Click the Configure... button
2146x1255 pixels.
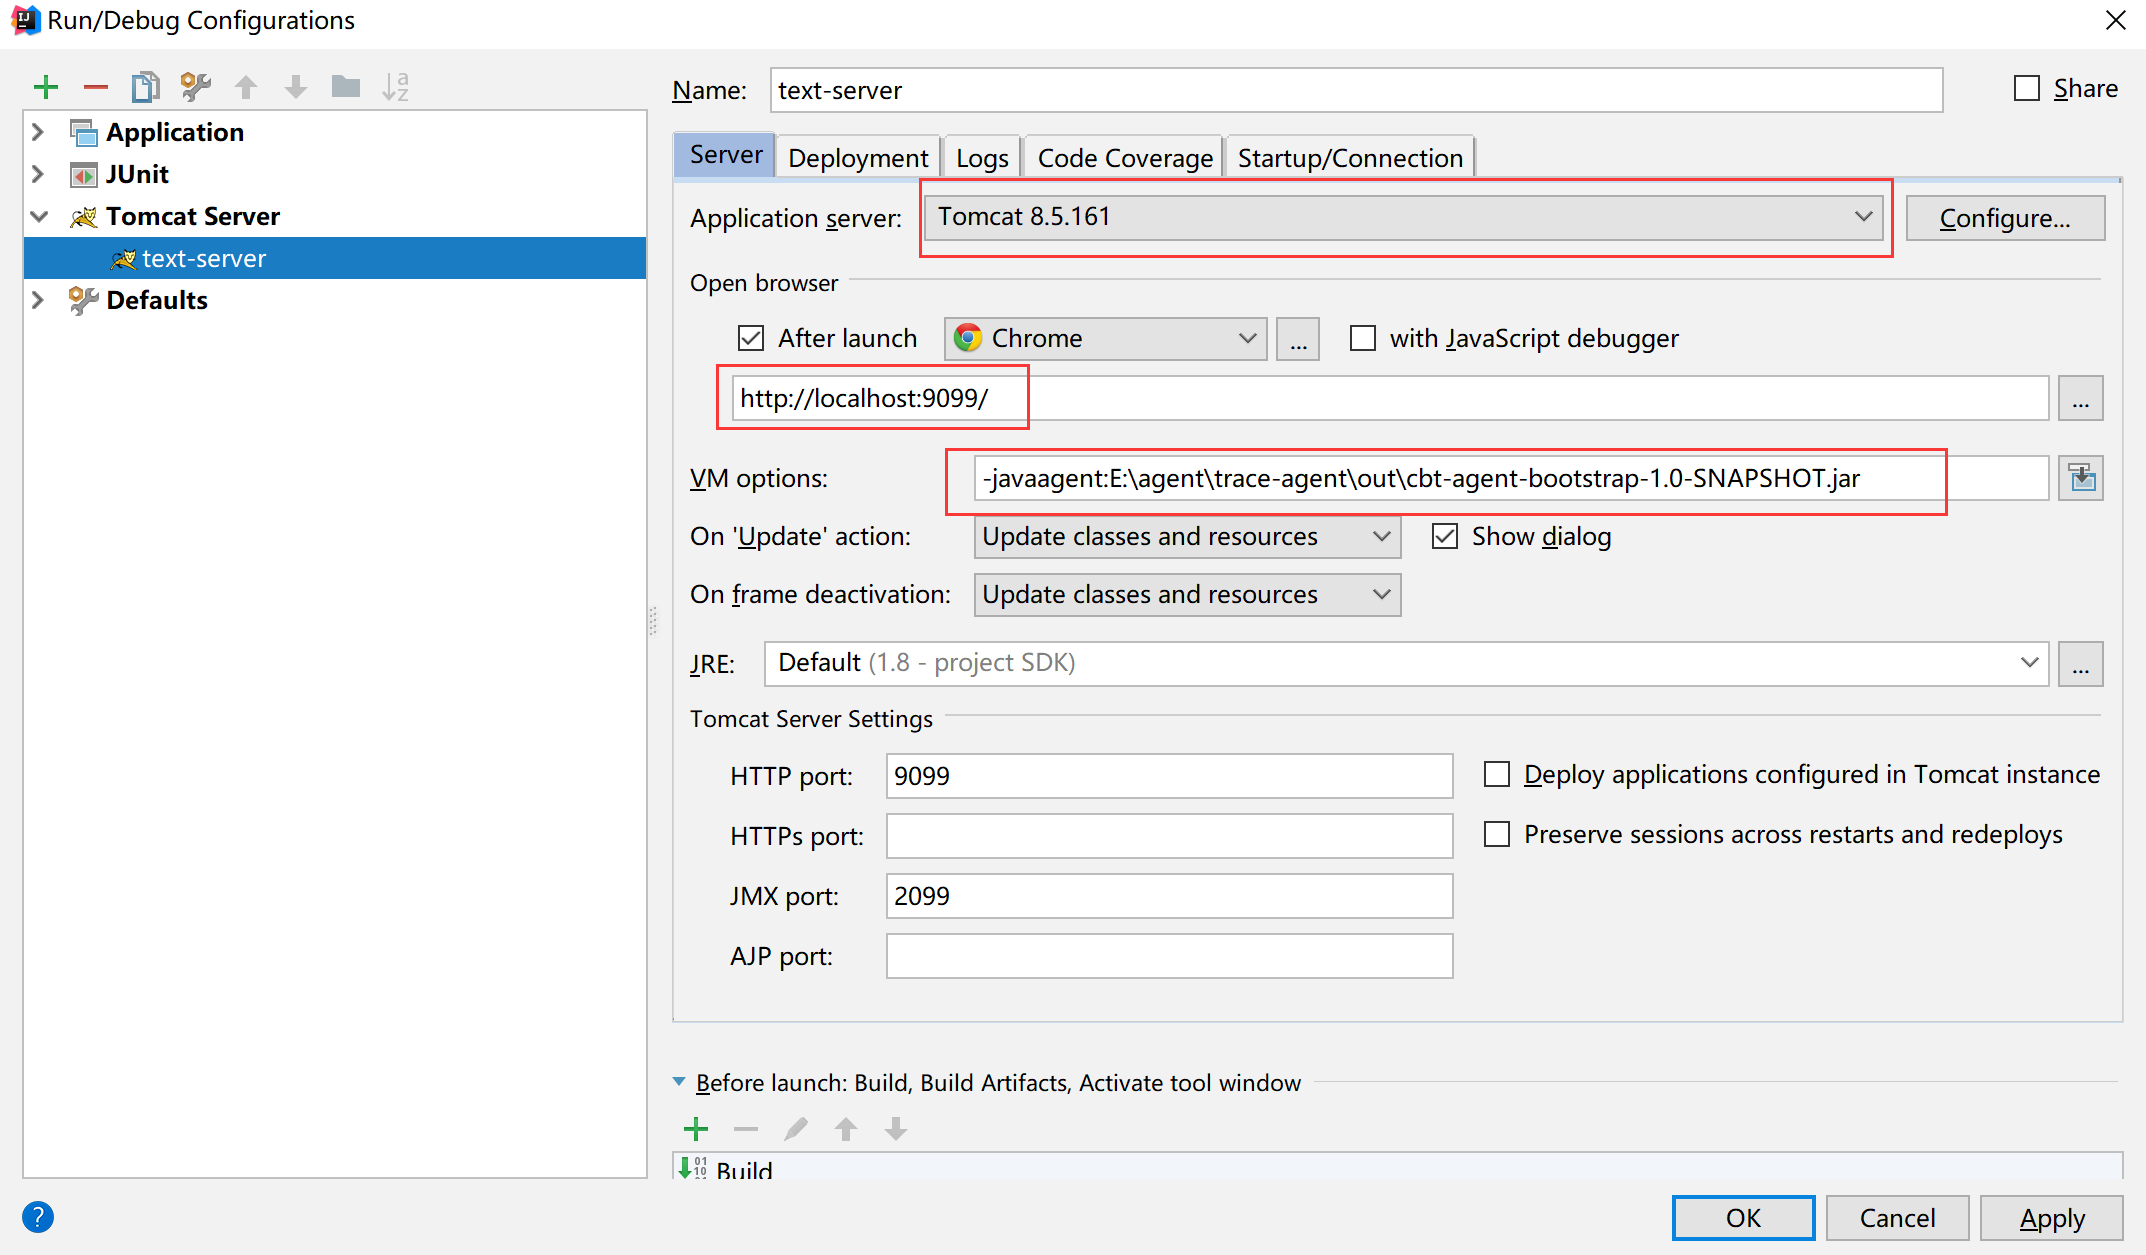coord(2004,218)
